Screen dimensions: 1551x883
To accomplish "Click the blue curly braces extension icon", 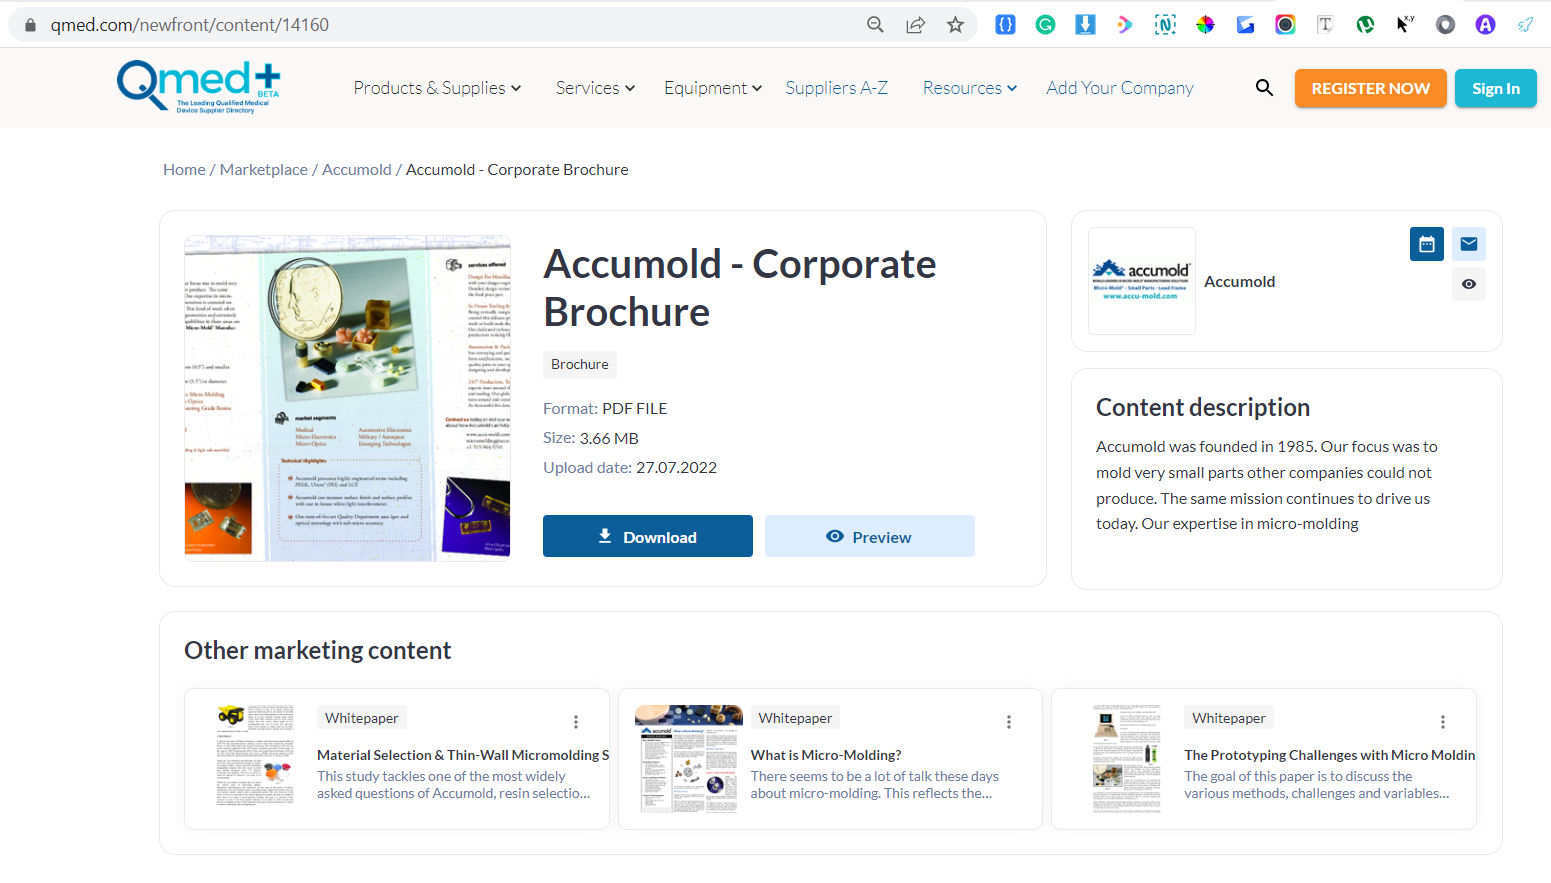I will (1005, 25).
